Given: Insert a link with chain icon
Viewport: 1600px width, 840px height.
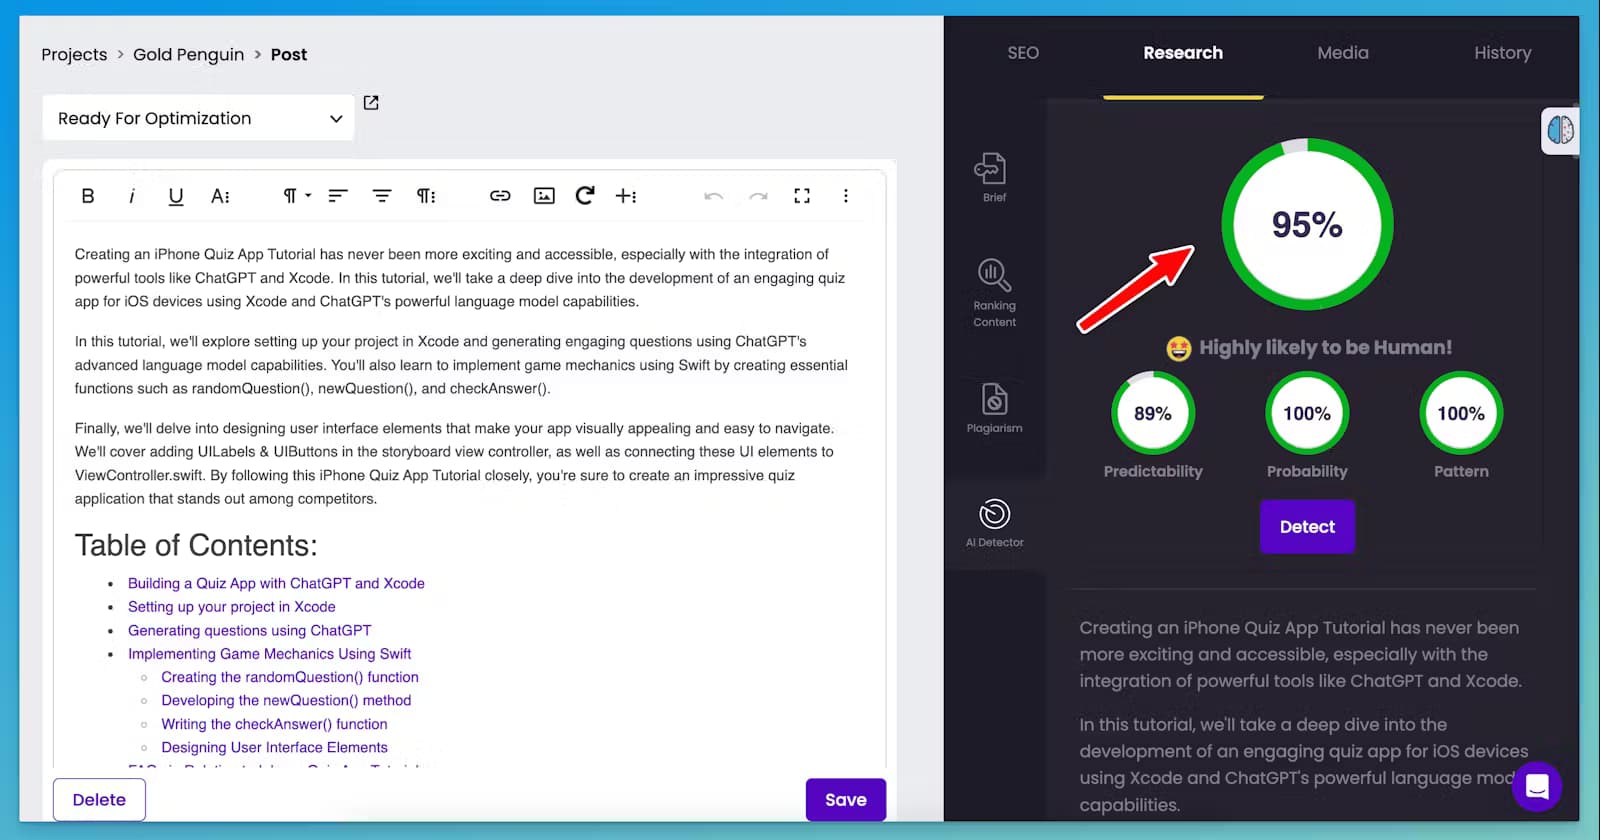Looking at the screenshot, I should (x=500, y=196).
